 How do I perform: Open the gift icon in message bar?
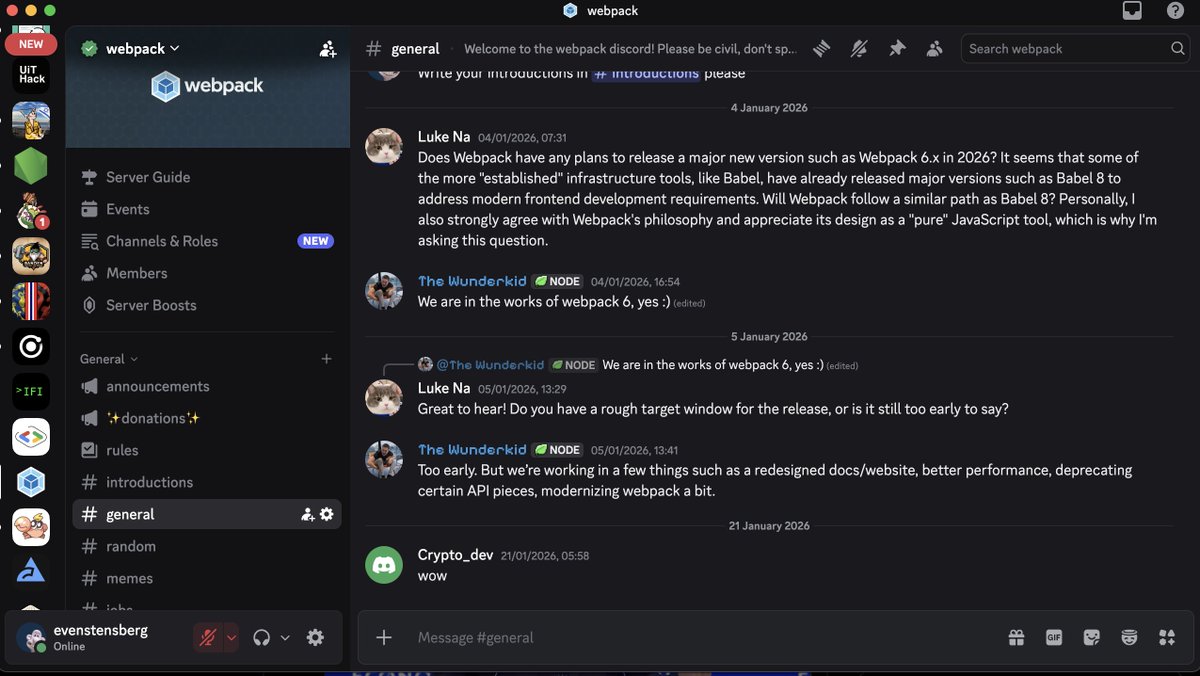point(1016,637)
